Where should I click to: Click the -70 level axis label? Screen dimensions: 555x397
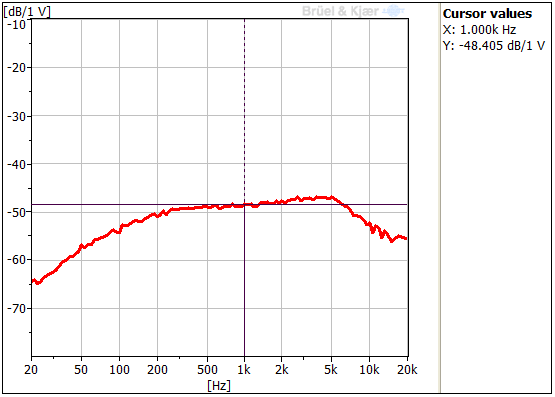(x=17, y=309)
